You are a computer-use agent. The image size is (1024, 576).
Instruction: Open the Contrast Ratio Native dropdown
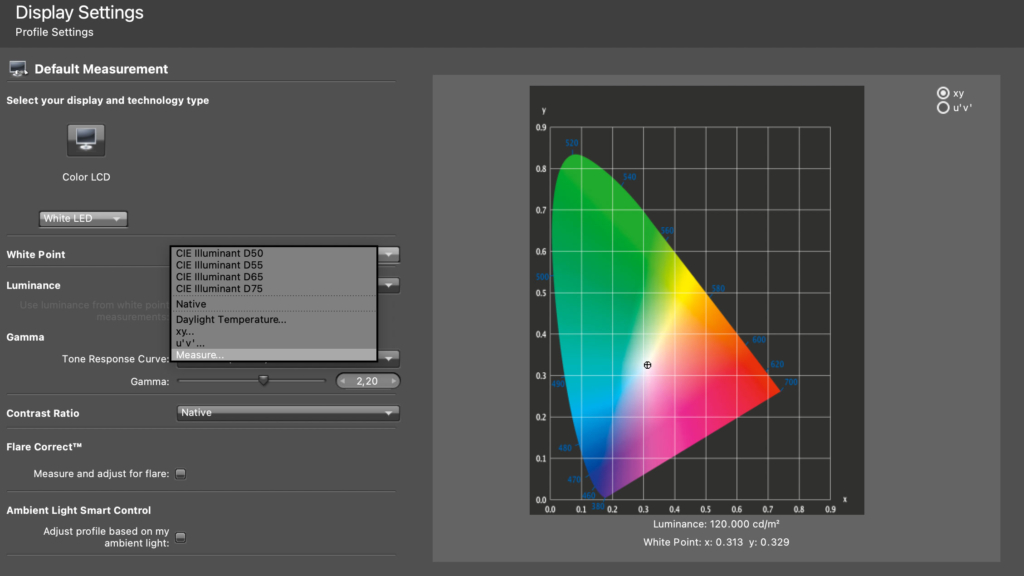coord(288,413)
